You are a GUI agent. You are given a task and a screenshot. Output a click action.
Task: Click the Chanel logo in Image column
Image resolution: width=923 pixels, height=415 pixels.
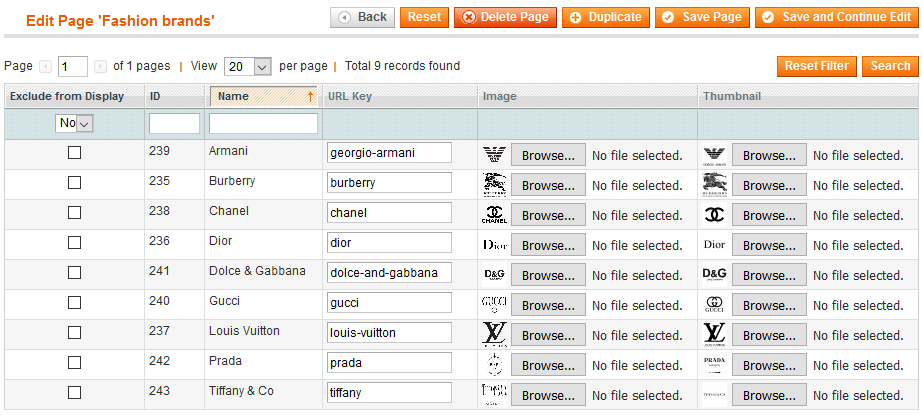494,215
